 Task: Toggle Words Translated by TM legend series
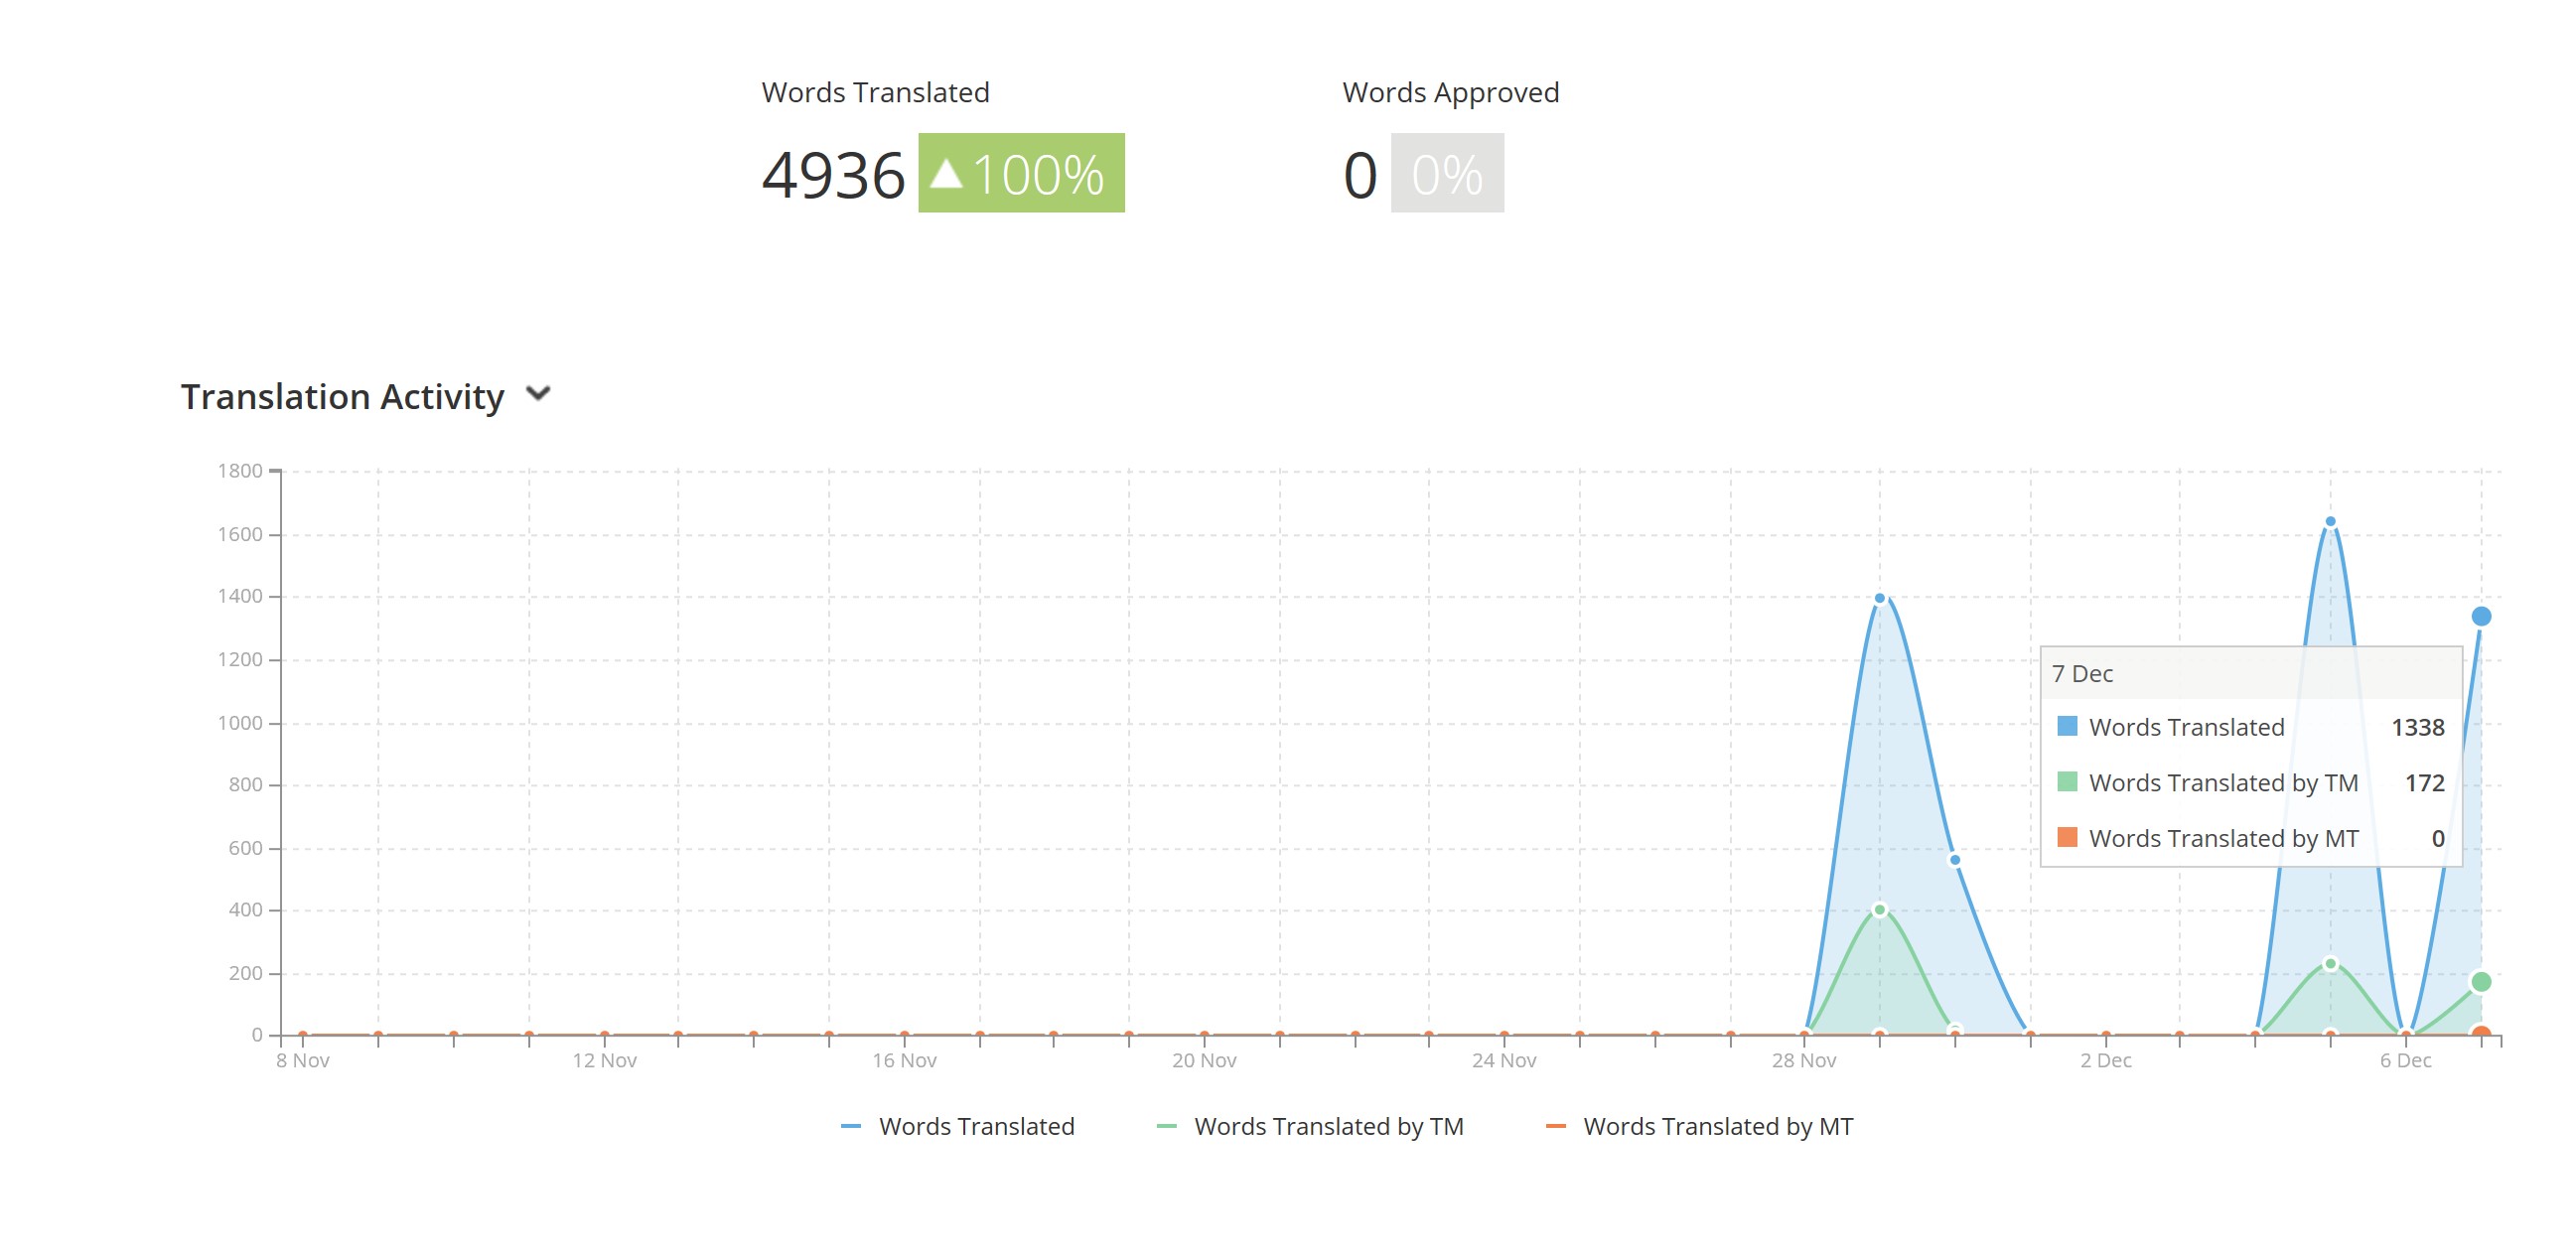[1327, 1126]
